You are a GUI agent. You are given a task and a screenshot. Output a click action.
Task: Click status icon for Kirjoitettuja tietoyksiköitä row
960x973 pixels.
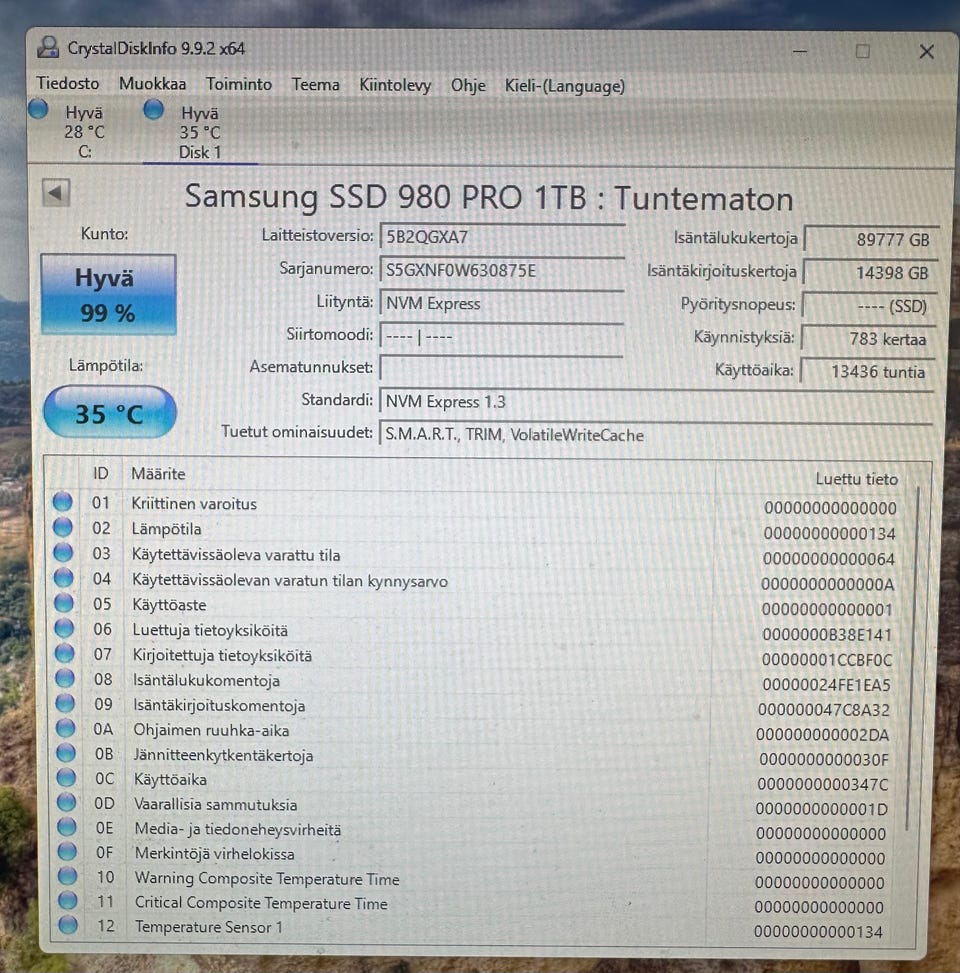[65, 653]
